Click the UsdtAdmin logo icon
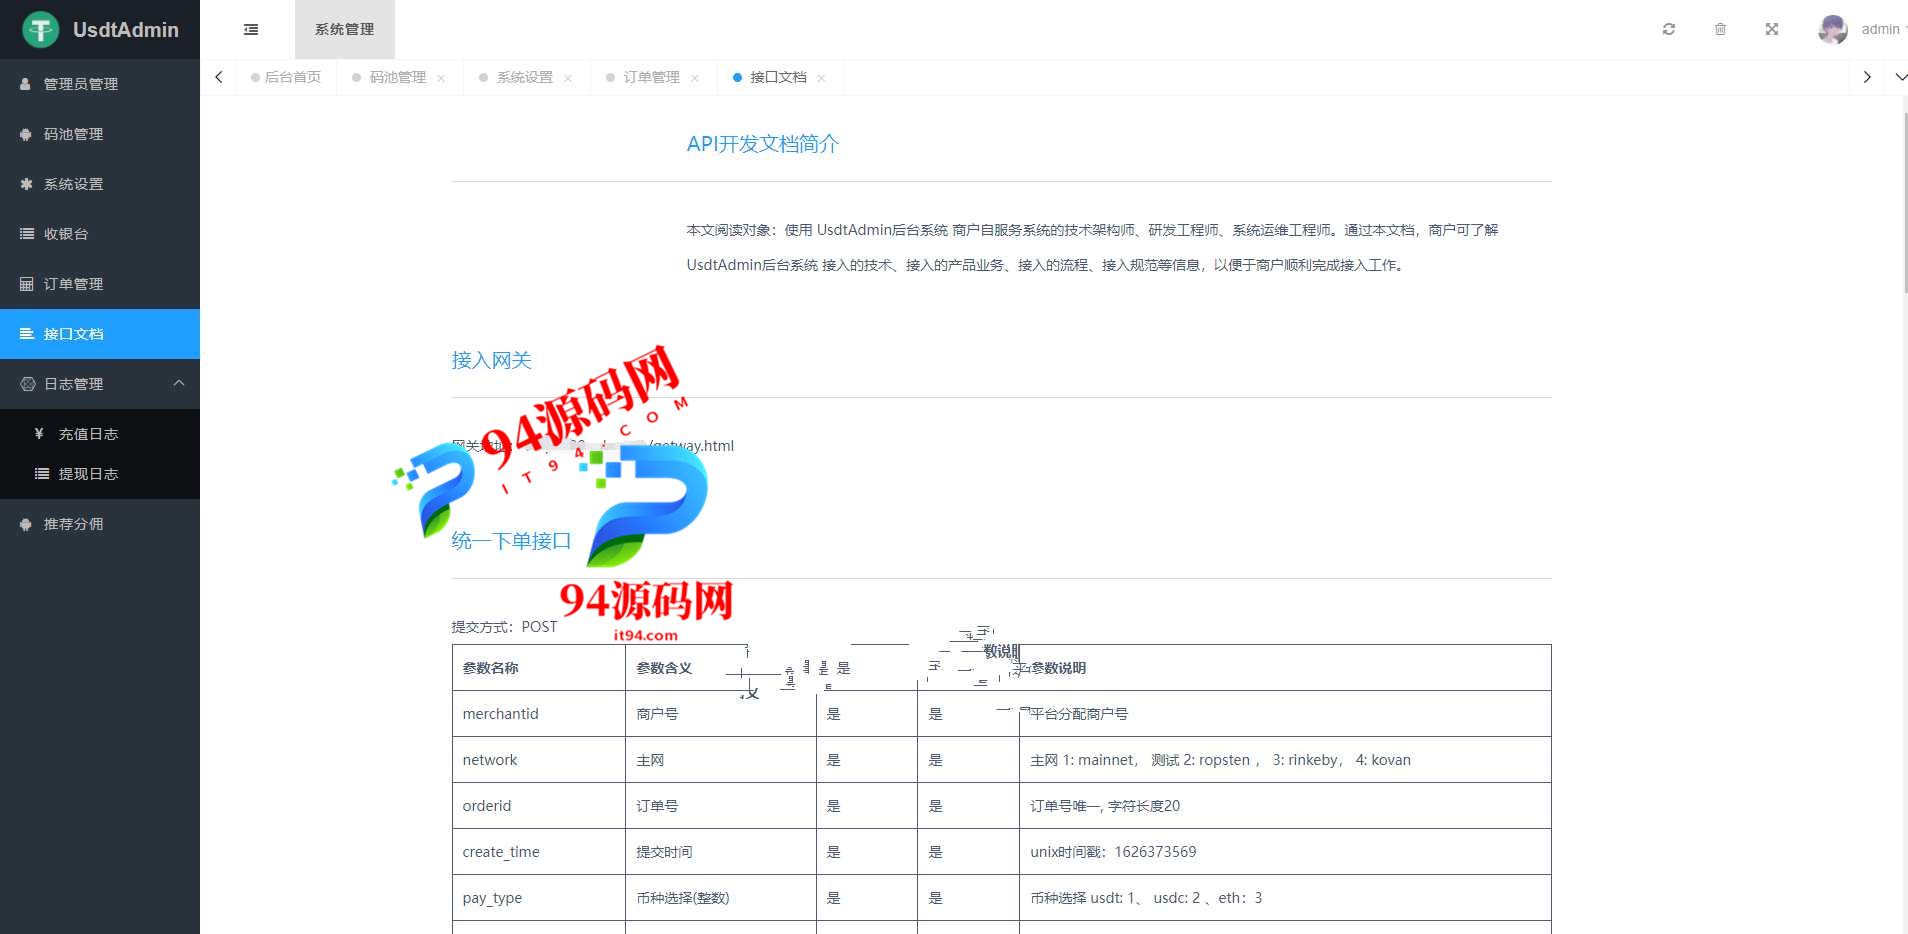 [x=41, y=29]
